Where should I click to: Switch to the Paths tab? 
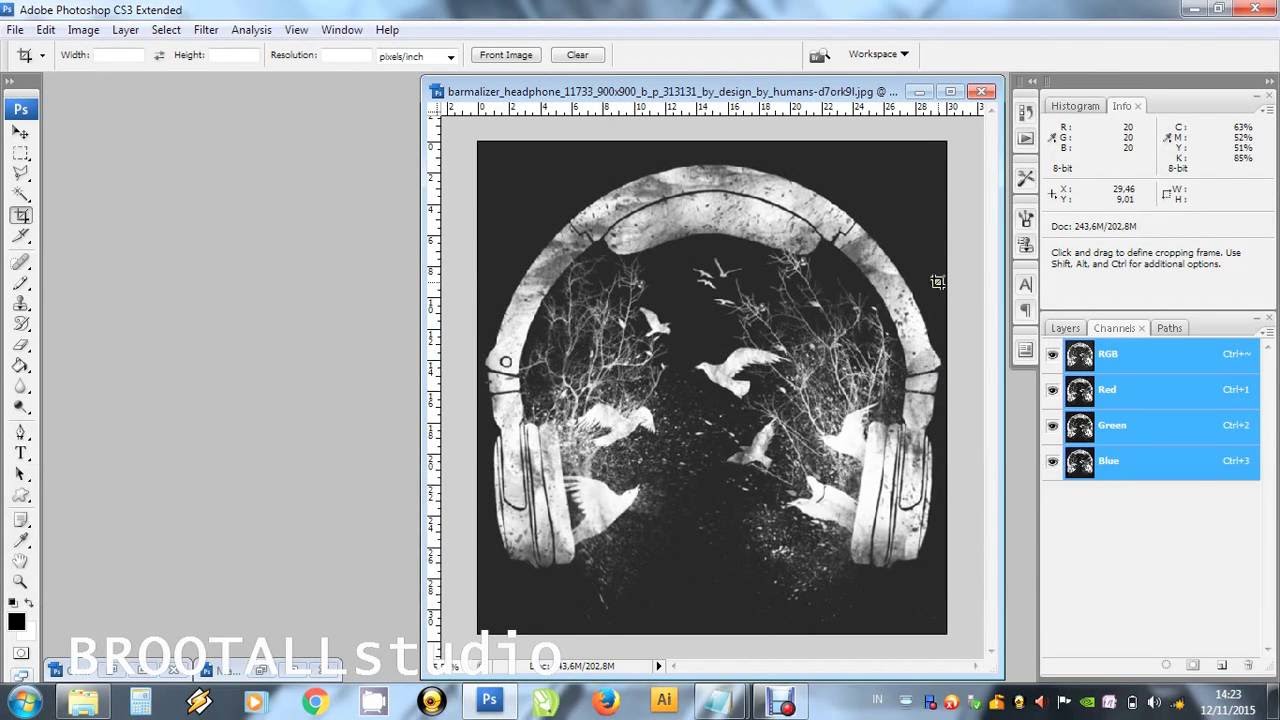click(1169, 328)
